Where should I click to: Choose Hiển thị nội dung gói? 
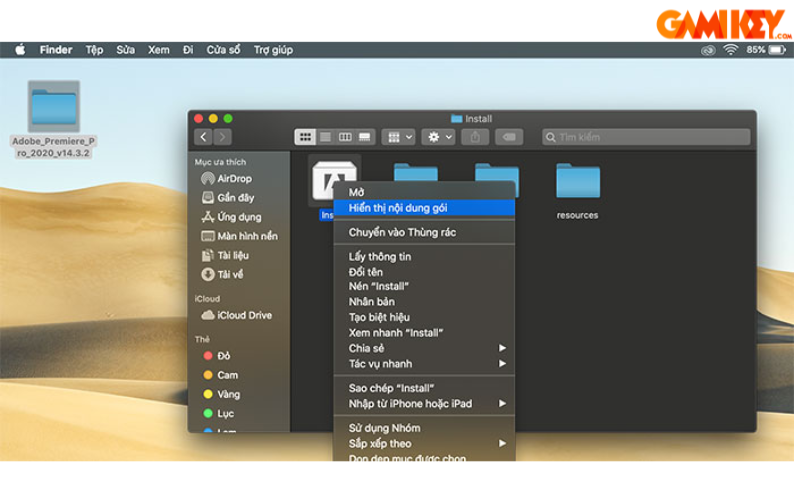(424, 208)
